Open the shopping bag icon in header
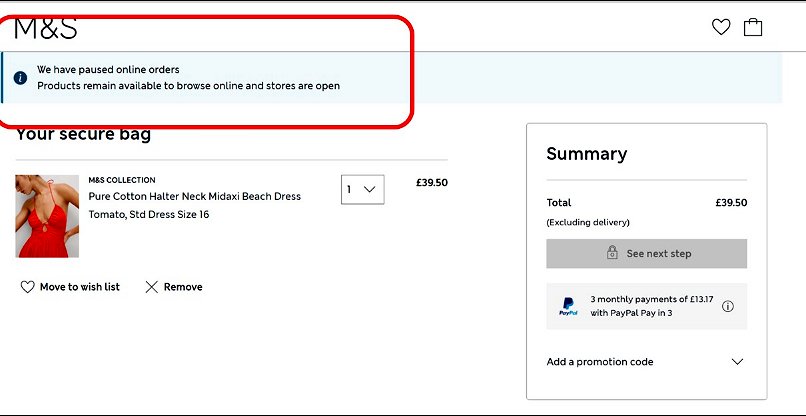Viewport: 806px width, 416px height. (753, 27)
